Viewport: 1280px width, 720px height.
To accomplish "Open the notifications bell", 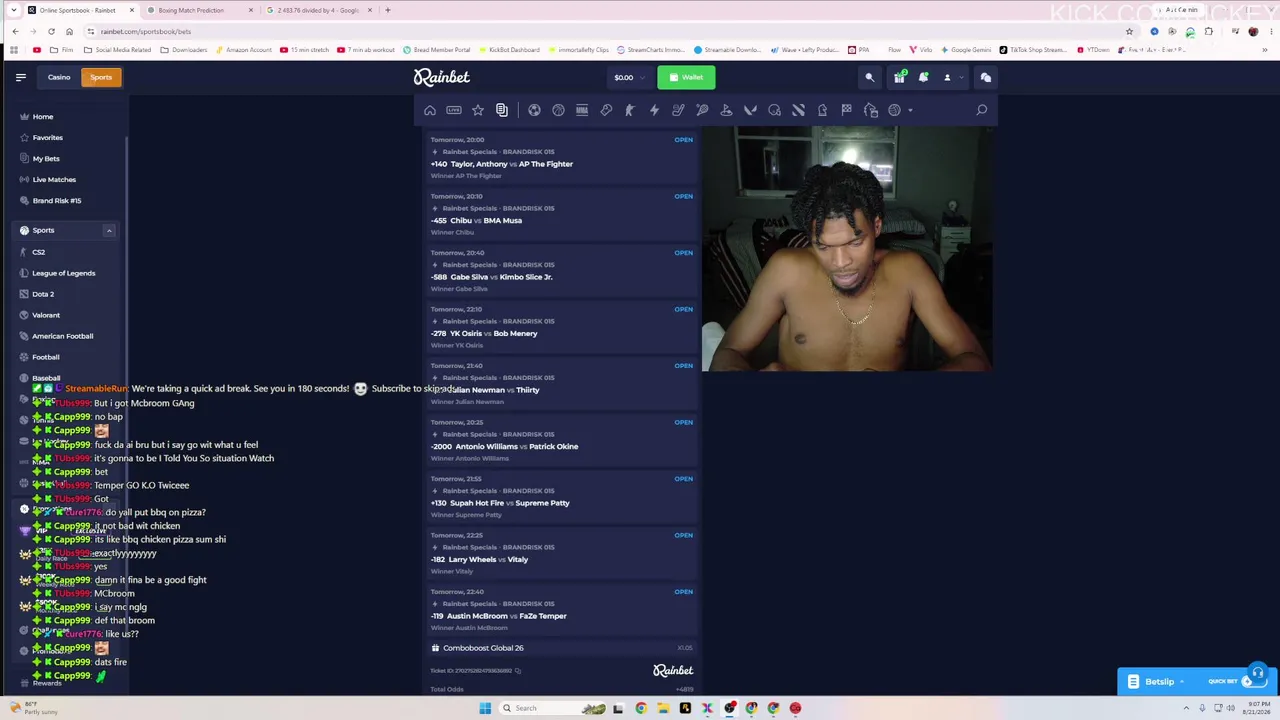I will tap(923, 77).
